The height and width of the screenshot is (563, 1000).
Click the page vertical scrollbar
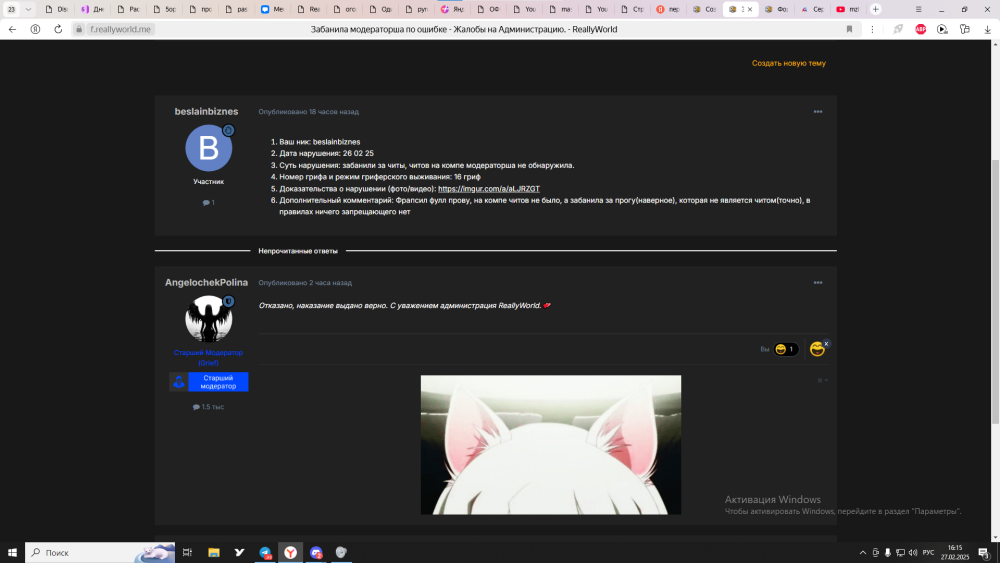[x=995, y=292]
